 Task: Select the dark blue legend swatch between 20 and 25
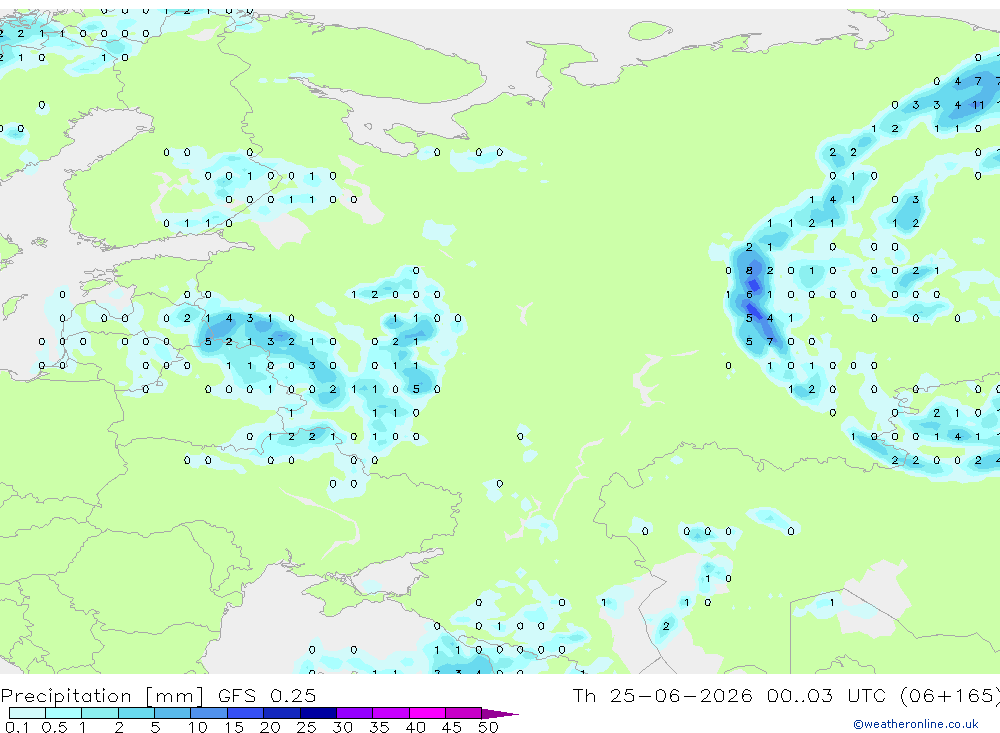click(281, 713)
